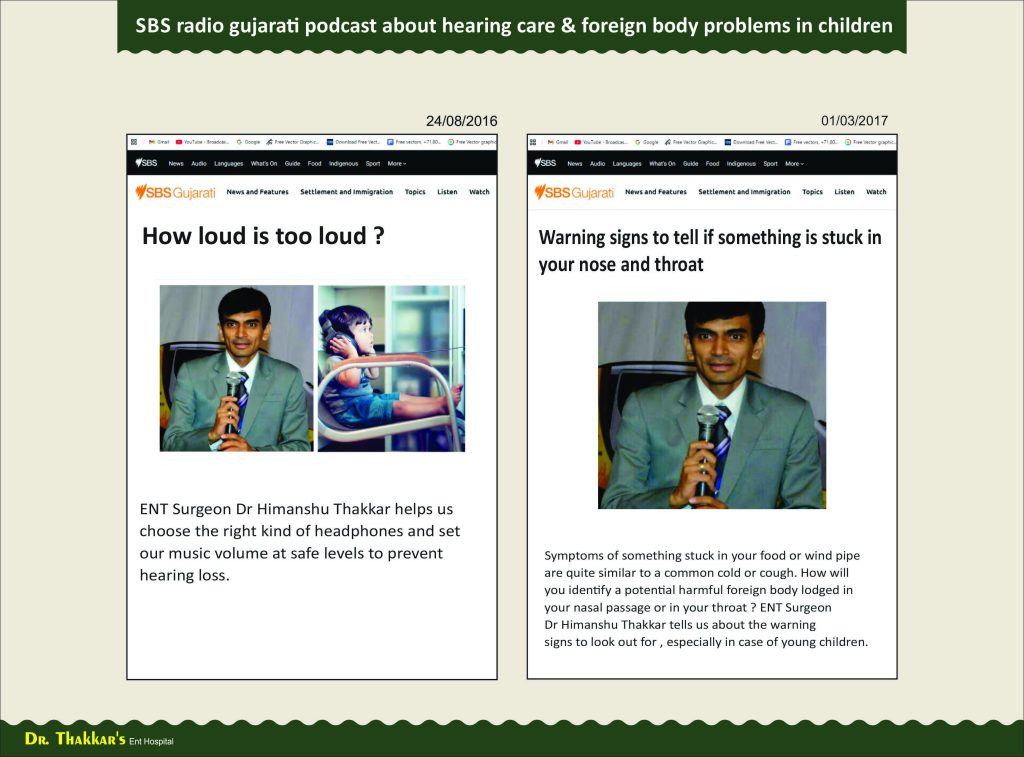Open Settlement and Immigration on 'How loud' page

(x=347, y=192)
